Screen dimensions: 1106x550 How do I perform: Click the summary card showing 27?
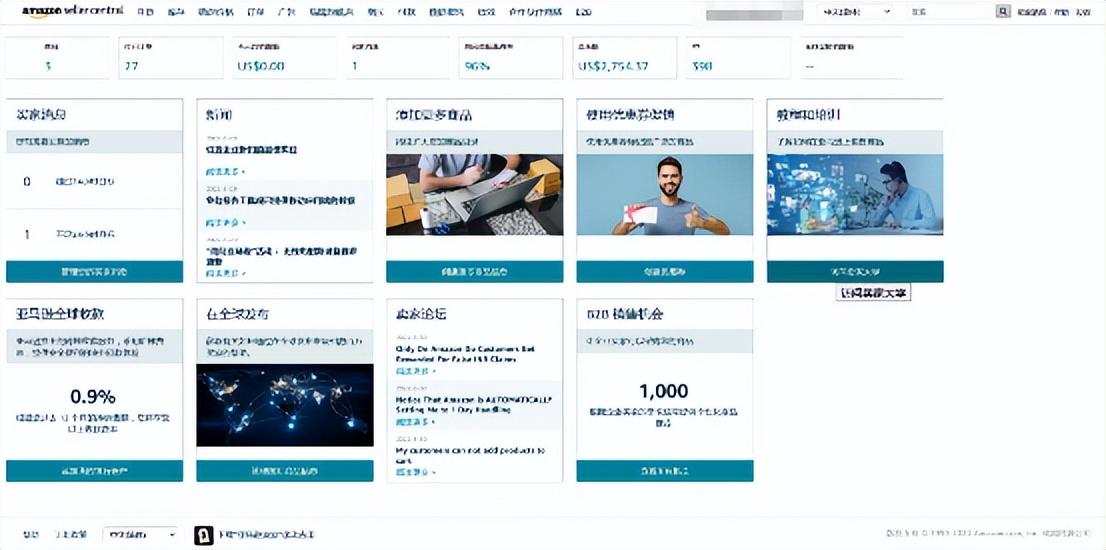coord(171,58)
